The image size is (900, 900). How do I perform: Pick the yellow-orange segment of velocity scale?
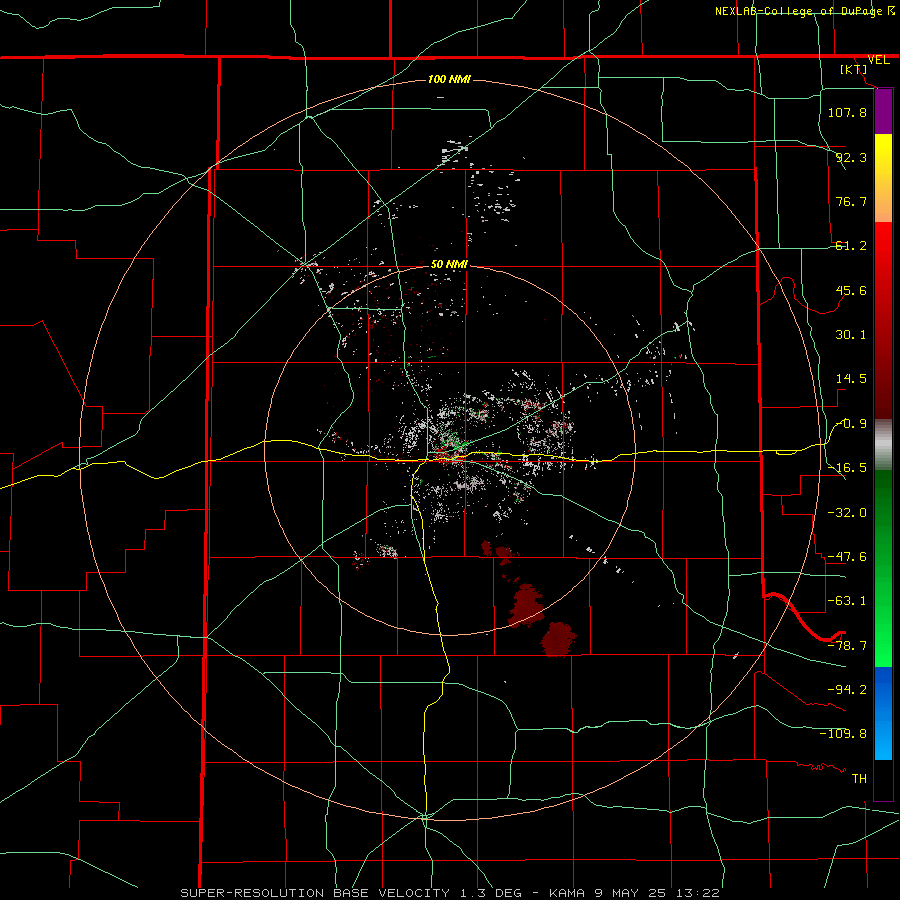coord(883,178)
